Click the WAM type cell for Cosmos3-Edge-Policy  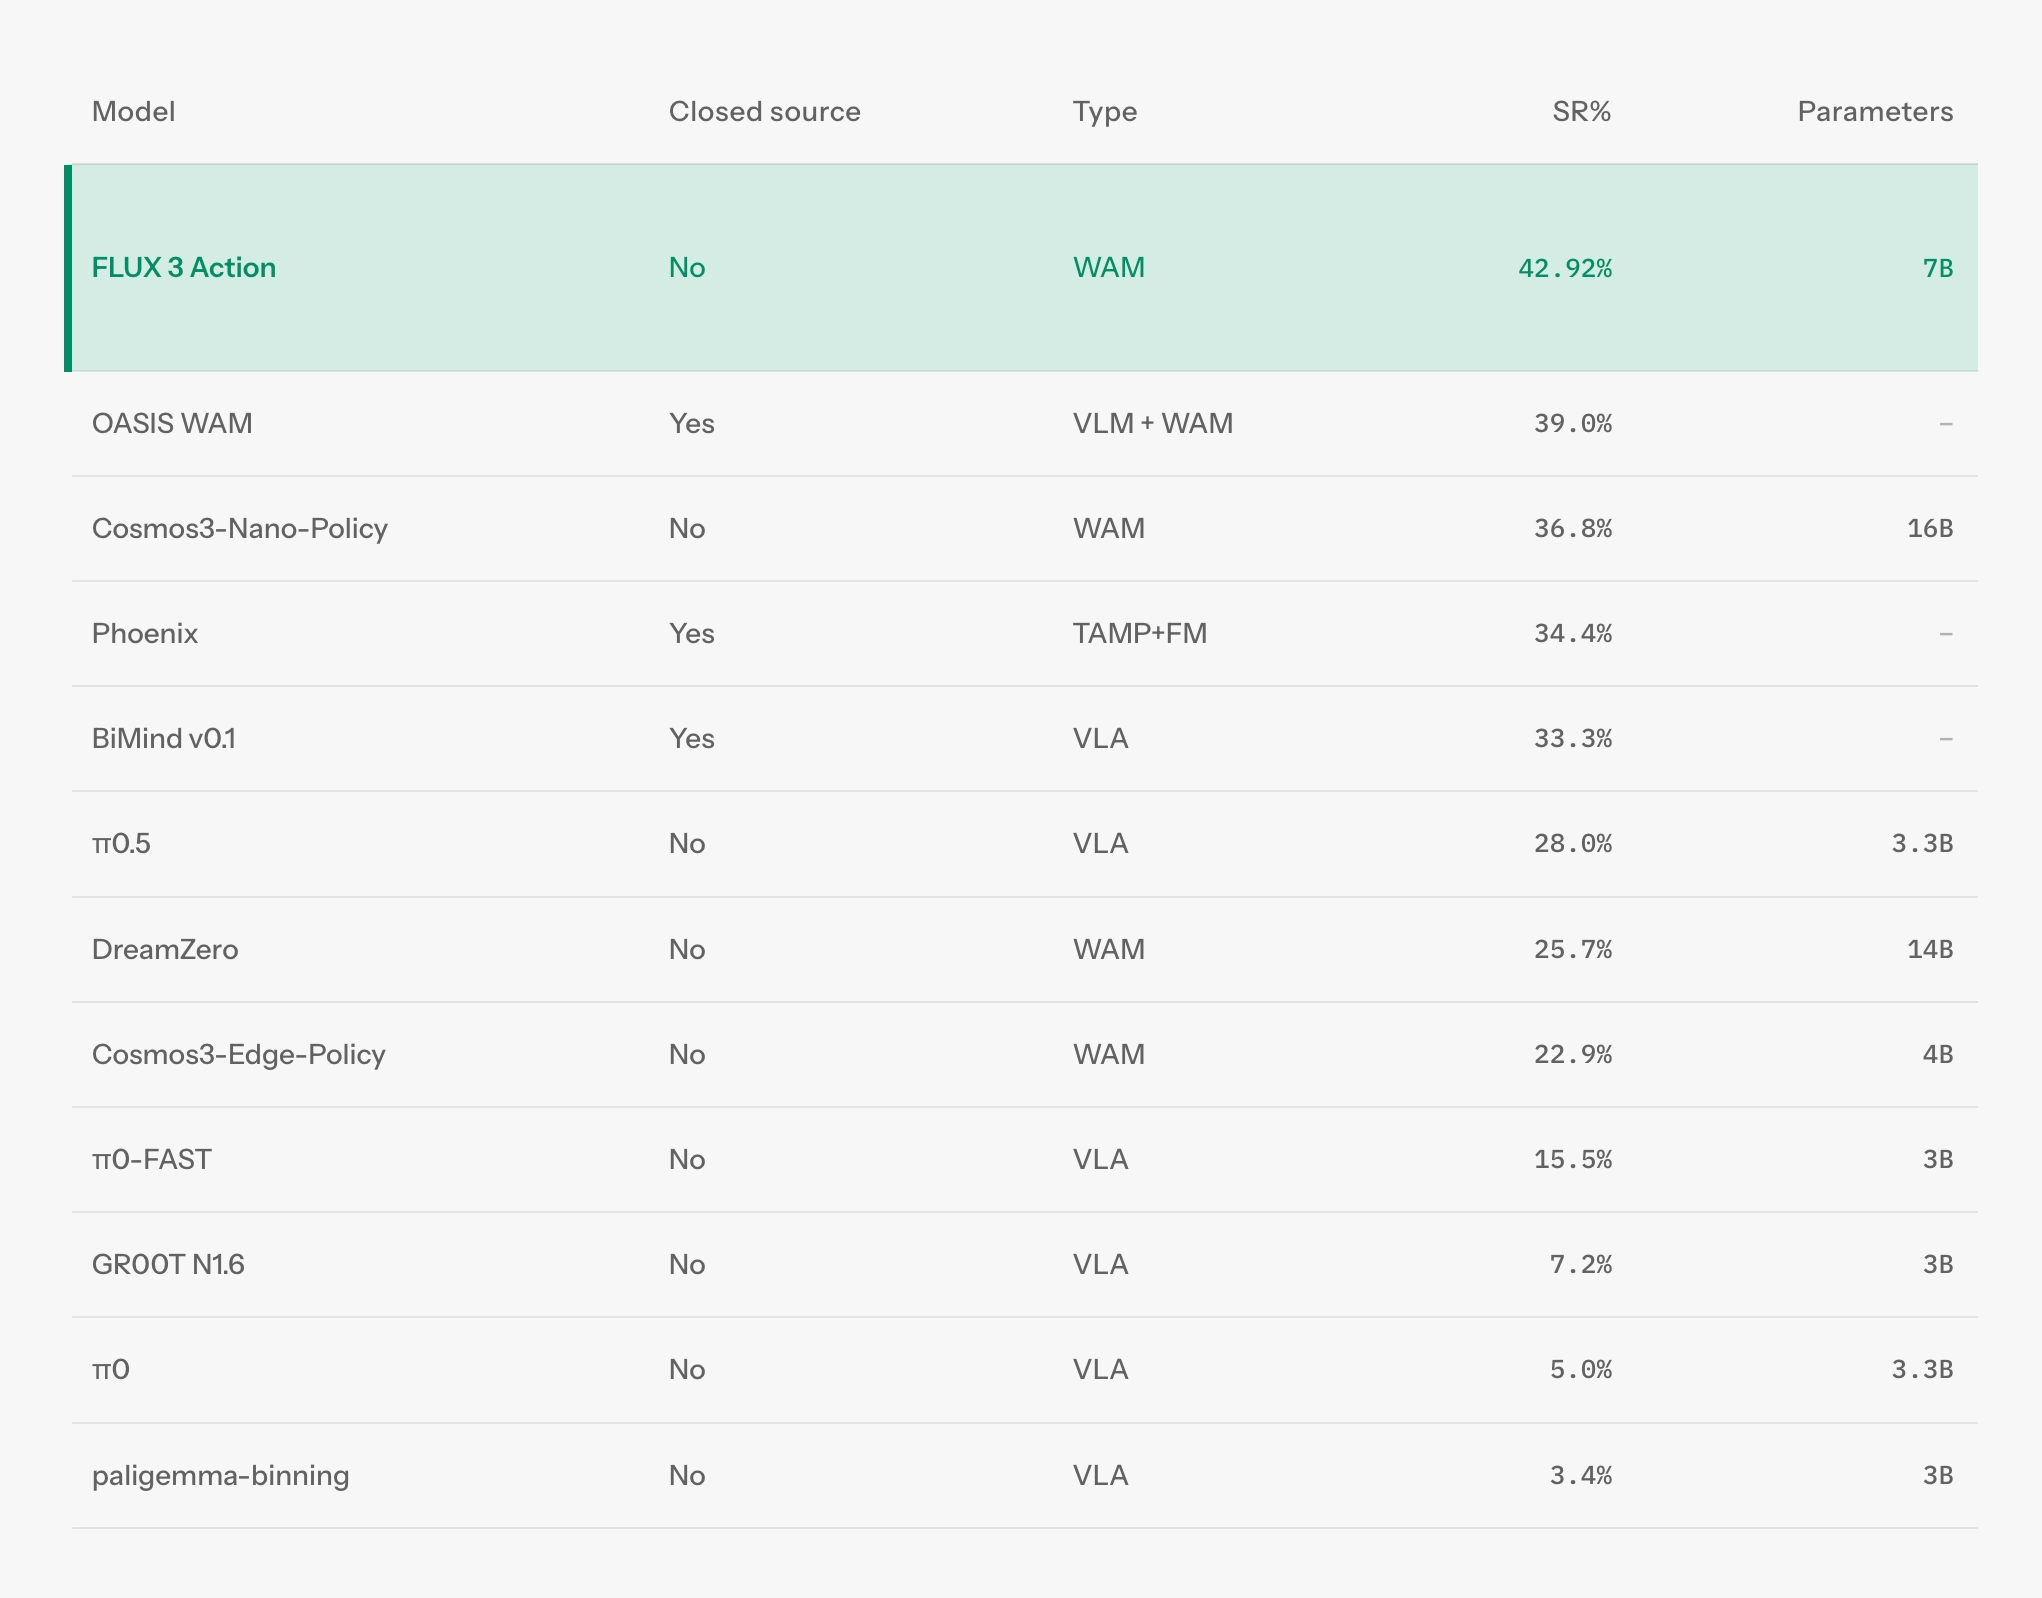pyautogui.click(x=1109, y=1054)
